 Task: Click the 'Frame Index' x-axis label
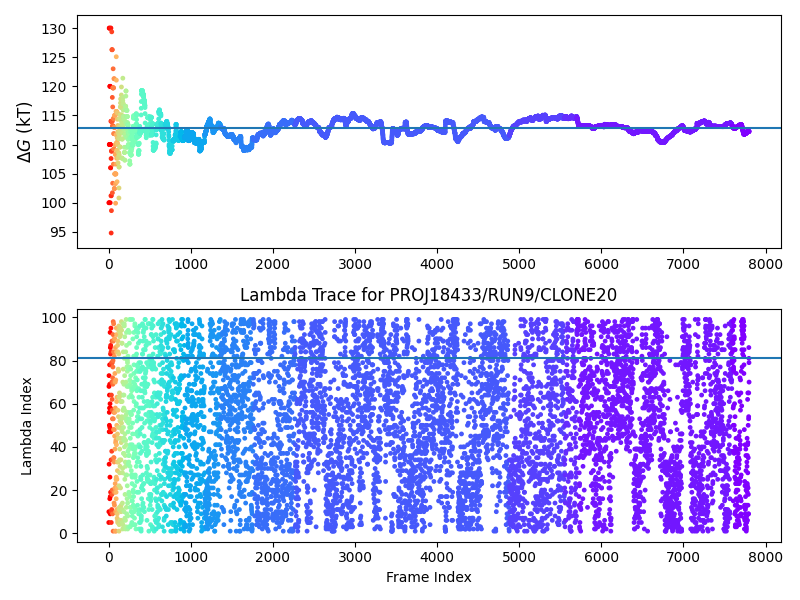click(428, 577)
